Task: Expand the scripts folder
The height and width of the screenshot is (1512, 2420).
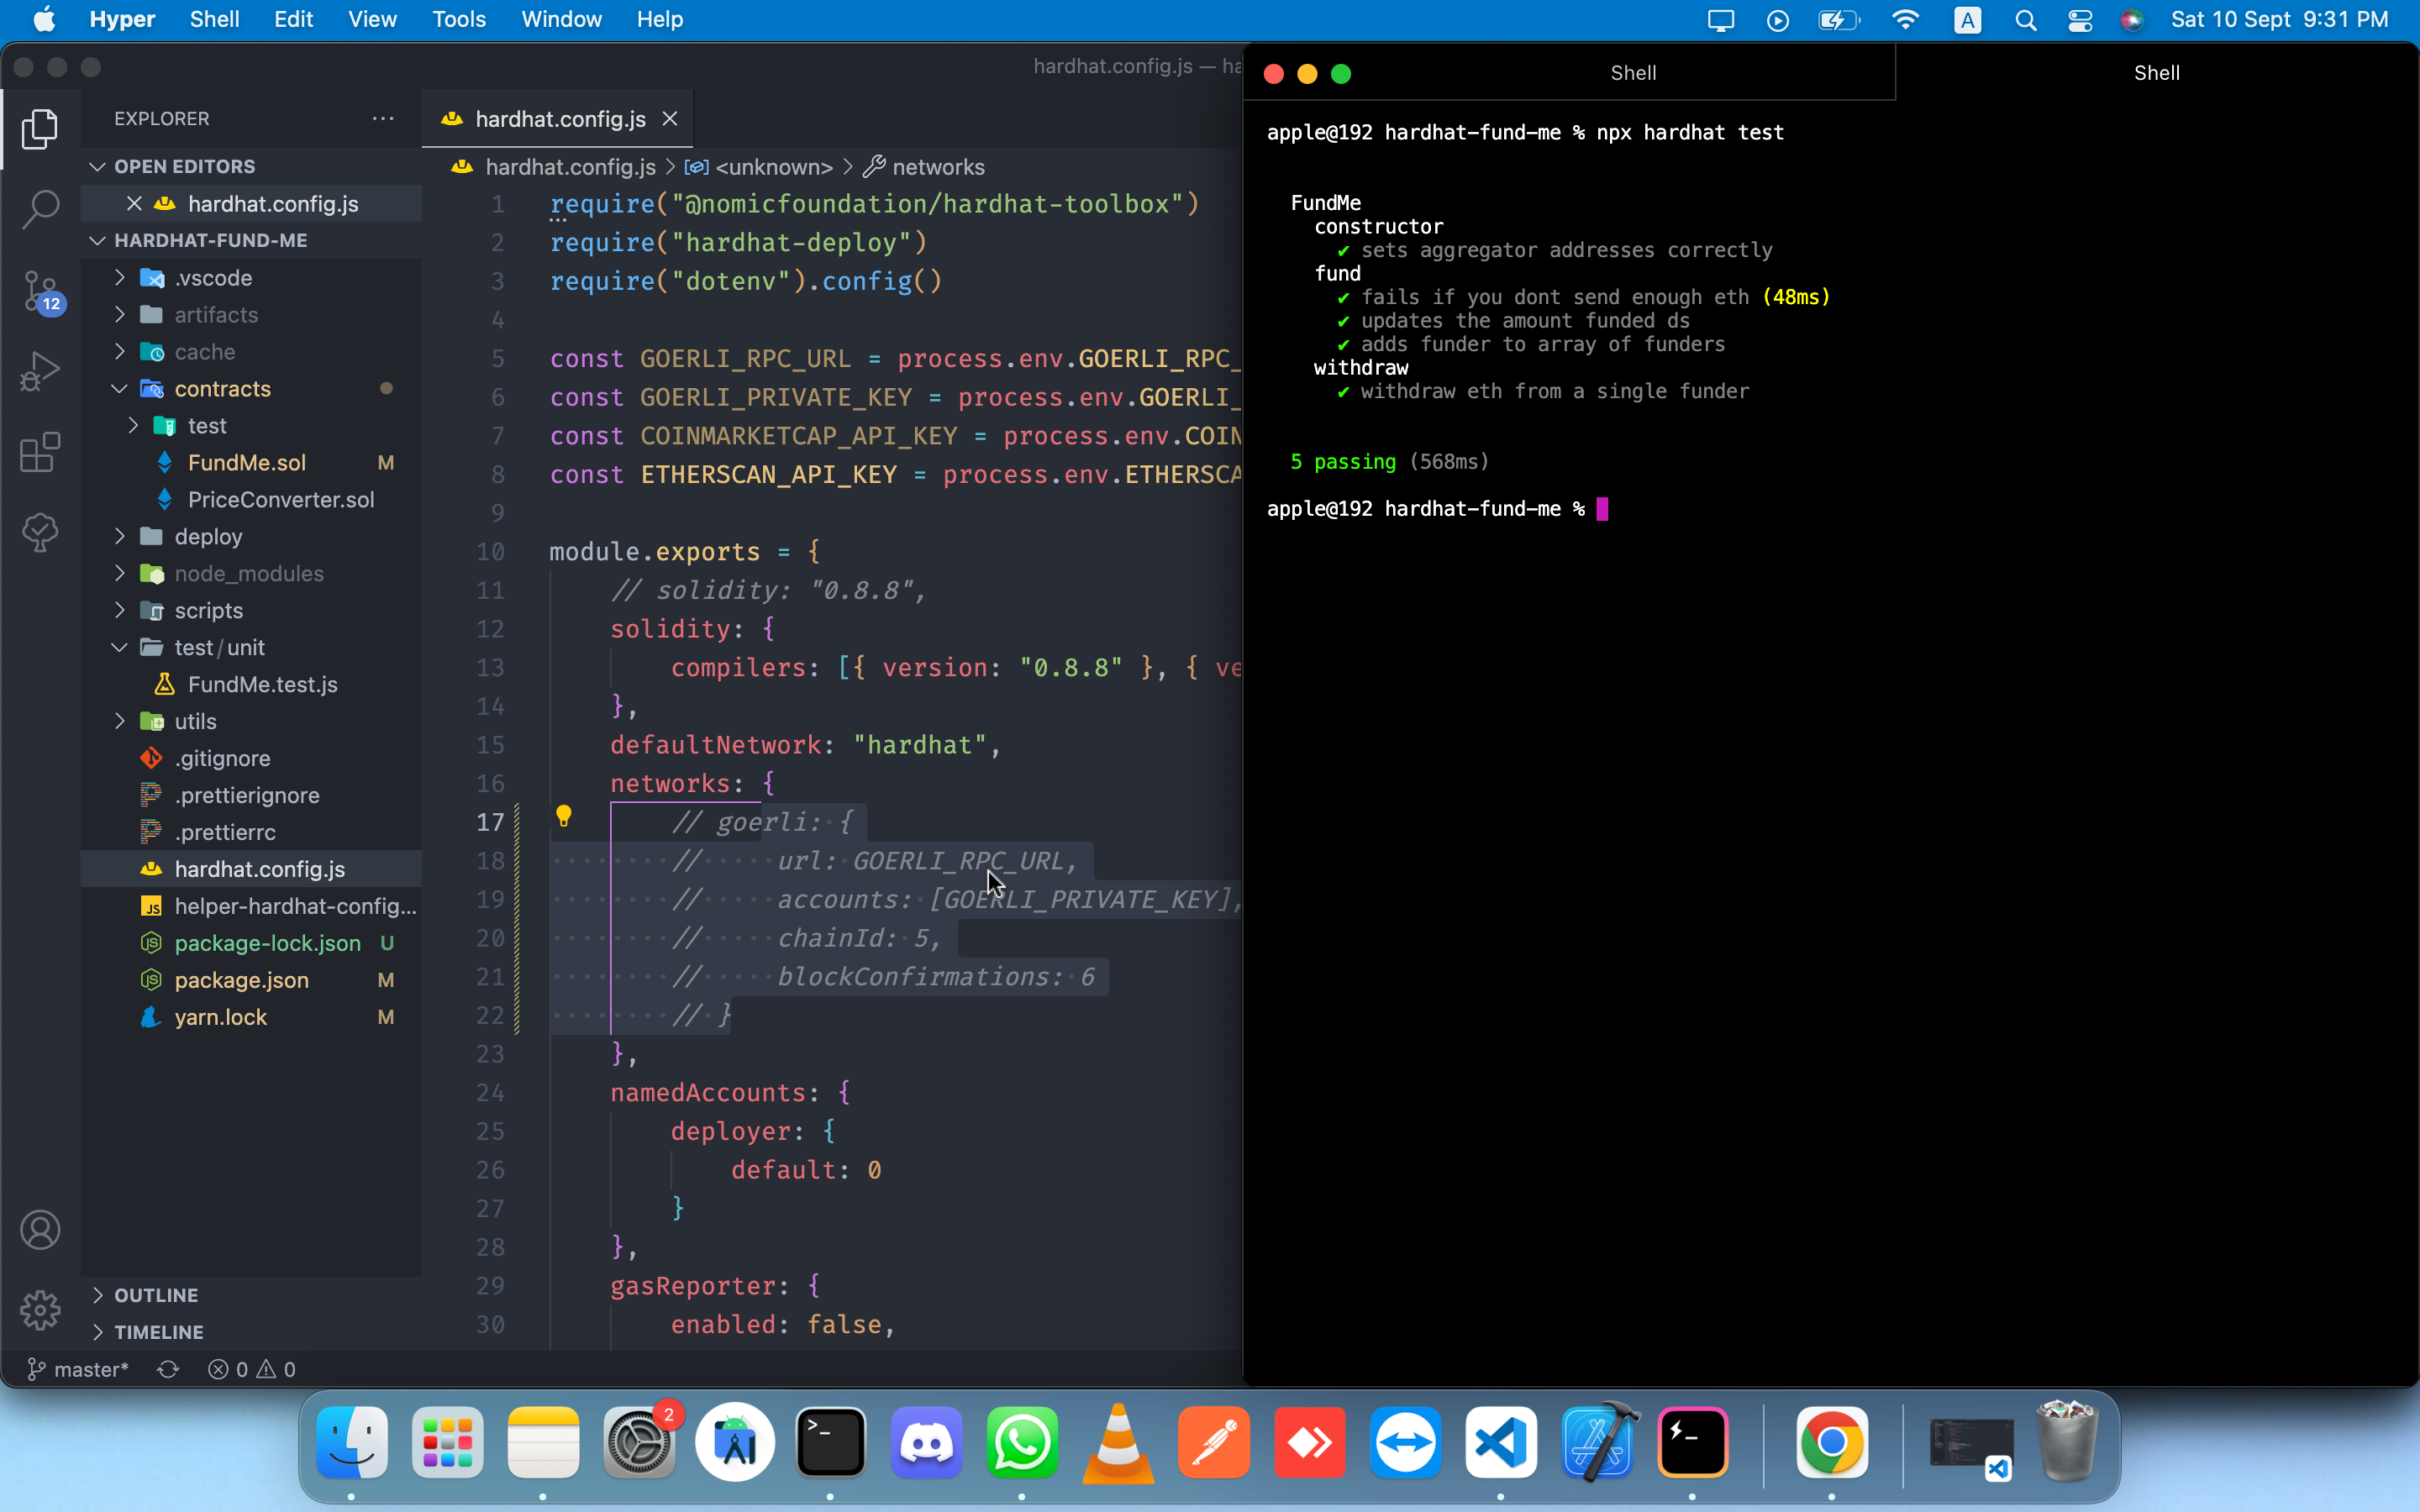Action: [119, 610]
